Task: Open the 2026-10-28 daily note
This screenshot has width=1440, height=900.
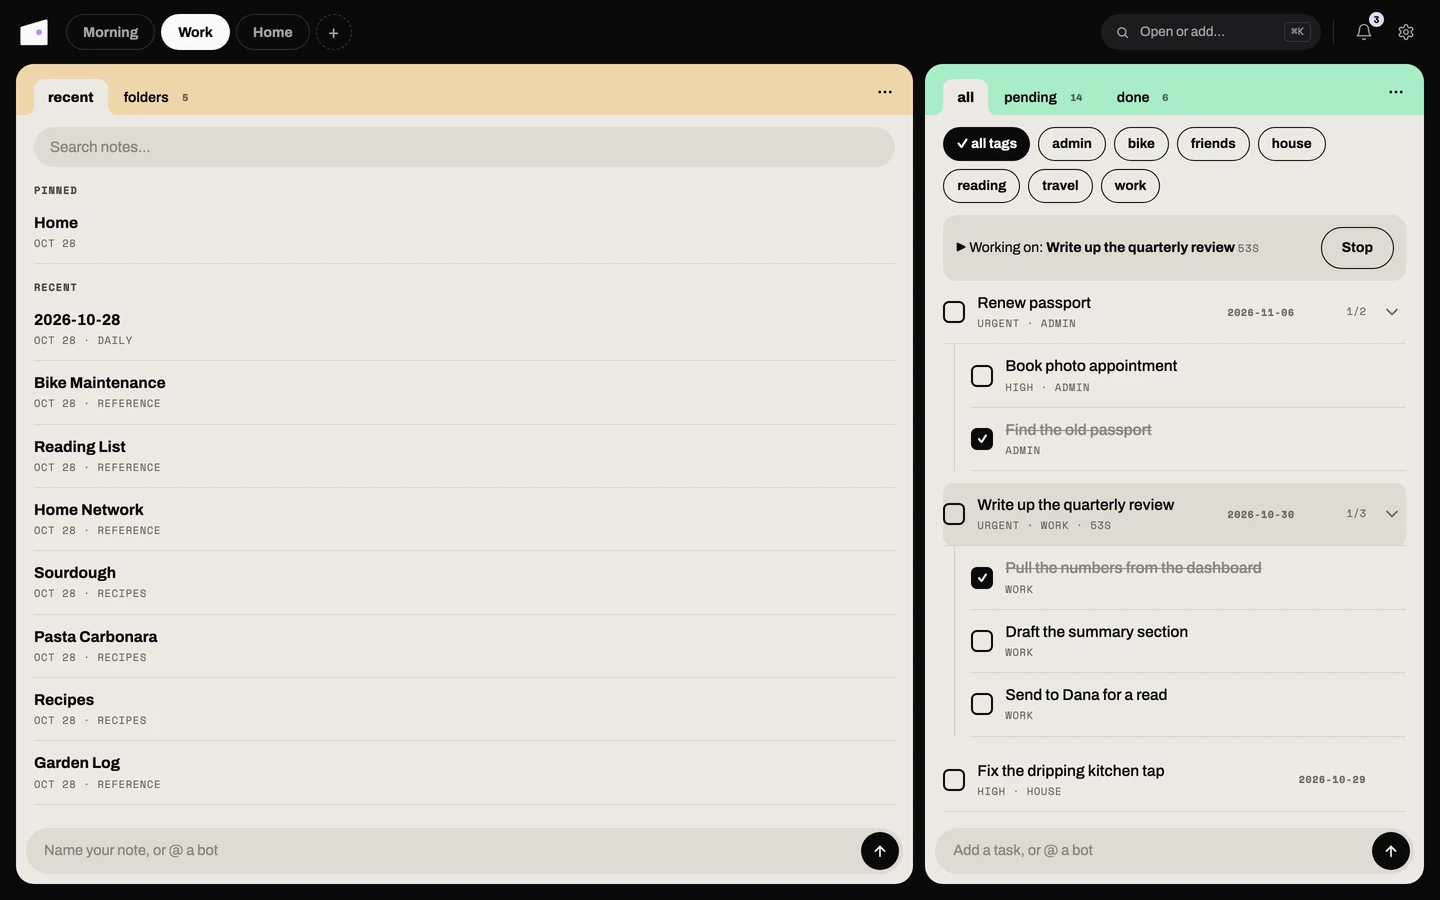Action: coord(464,329)
